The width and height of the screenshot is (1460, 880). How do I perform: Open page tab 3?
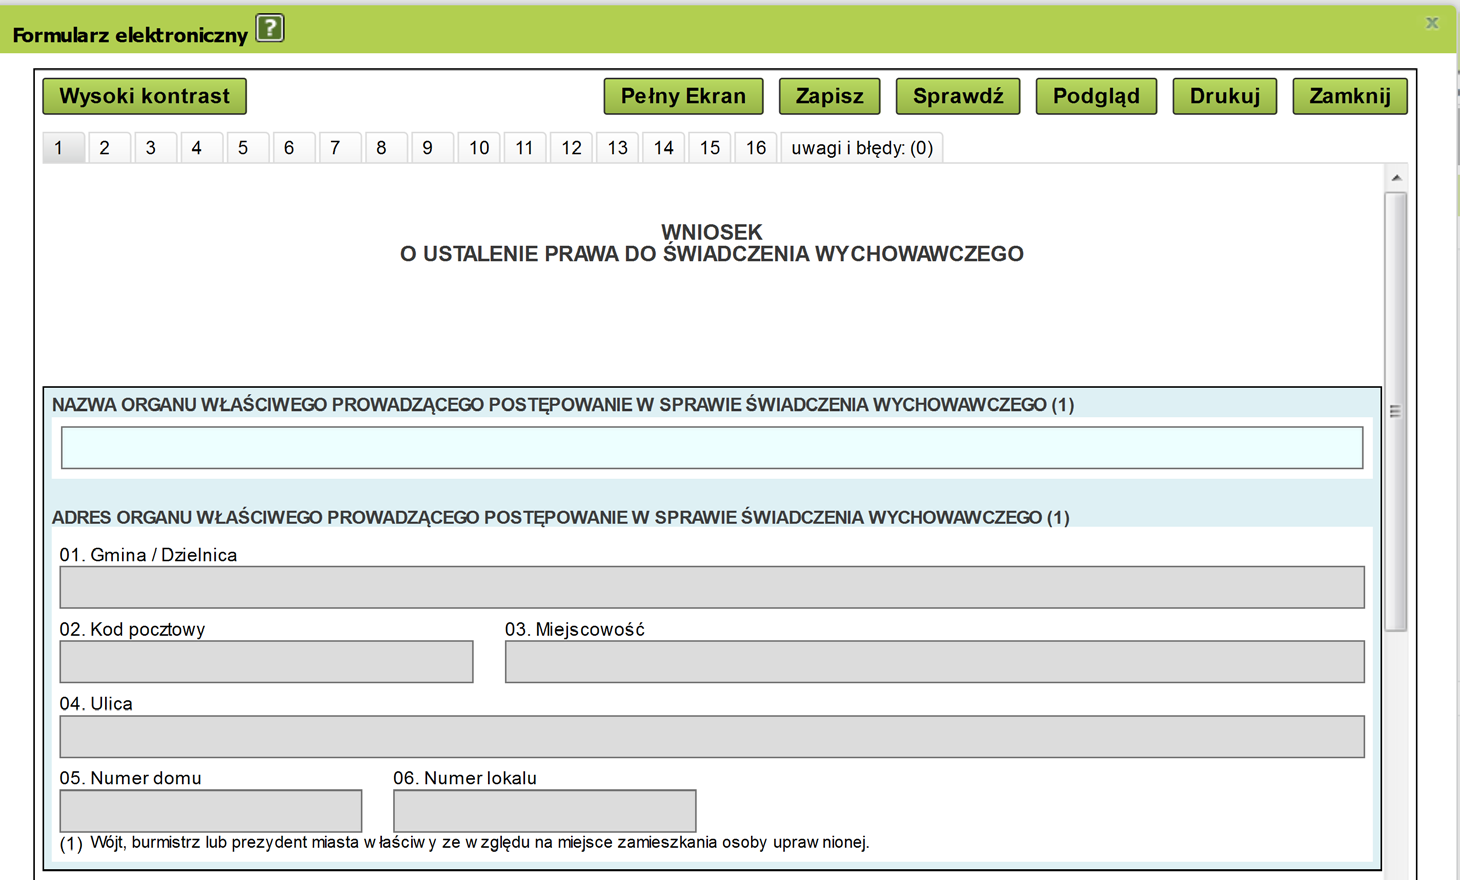coord(155,148)
